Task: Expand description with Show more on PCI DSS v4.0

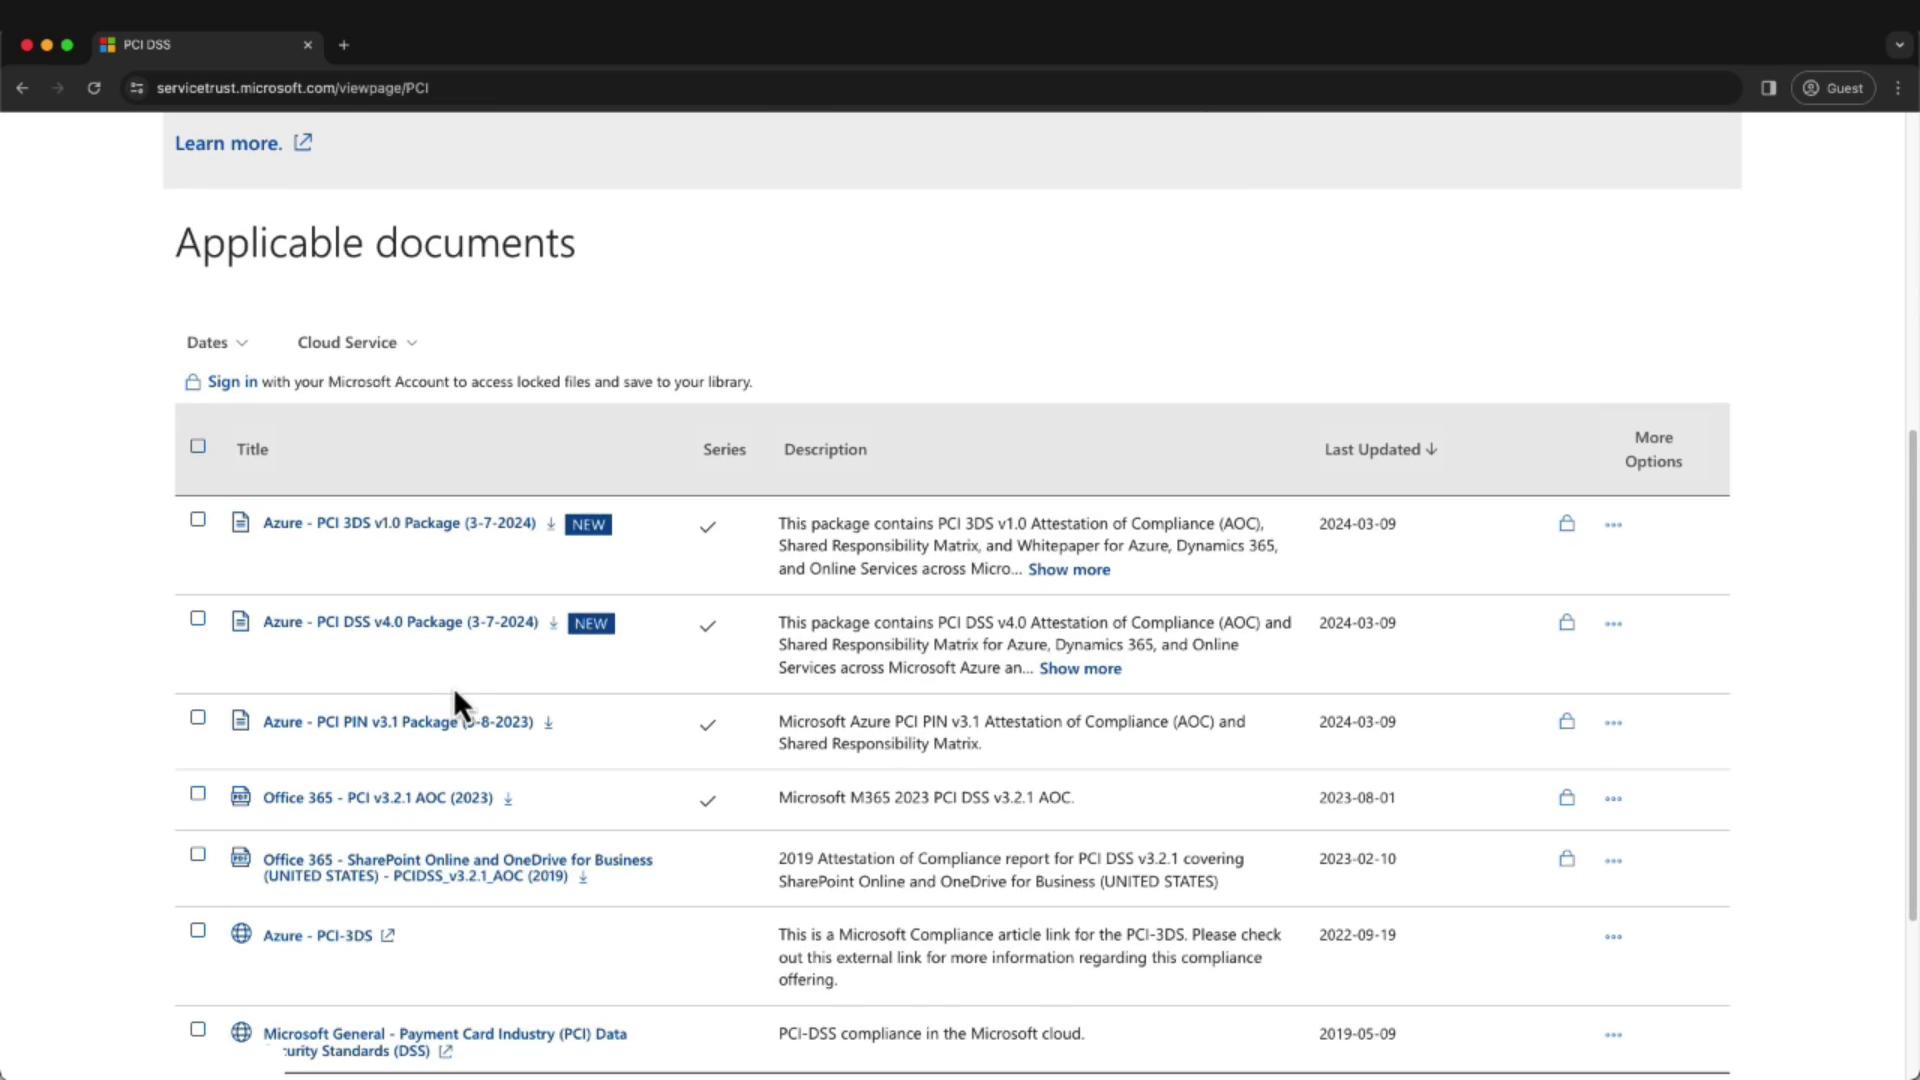Action: pos(1080,669)
